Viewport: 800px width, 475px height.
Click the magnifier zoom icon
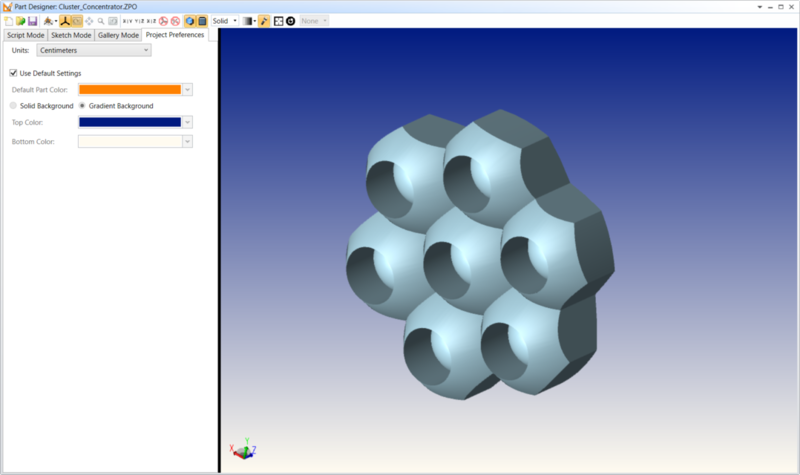point(101,21)
